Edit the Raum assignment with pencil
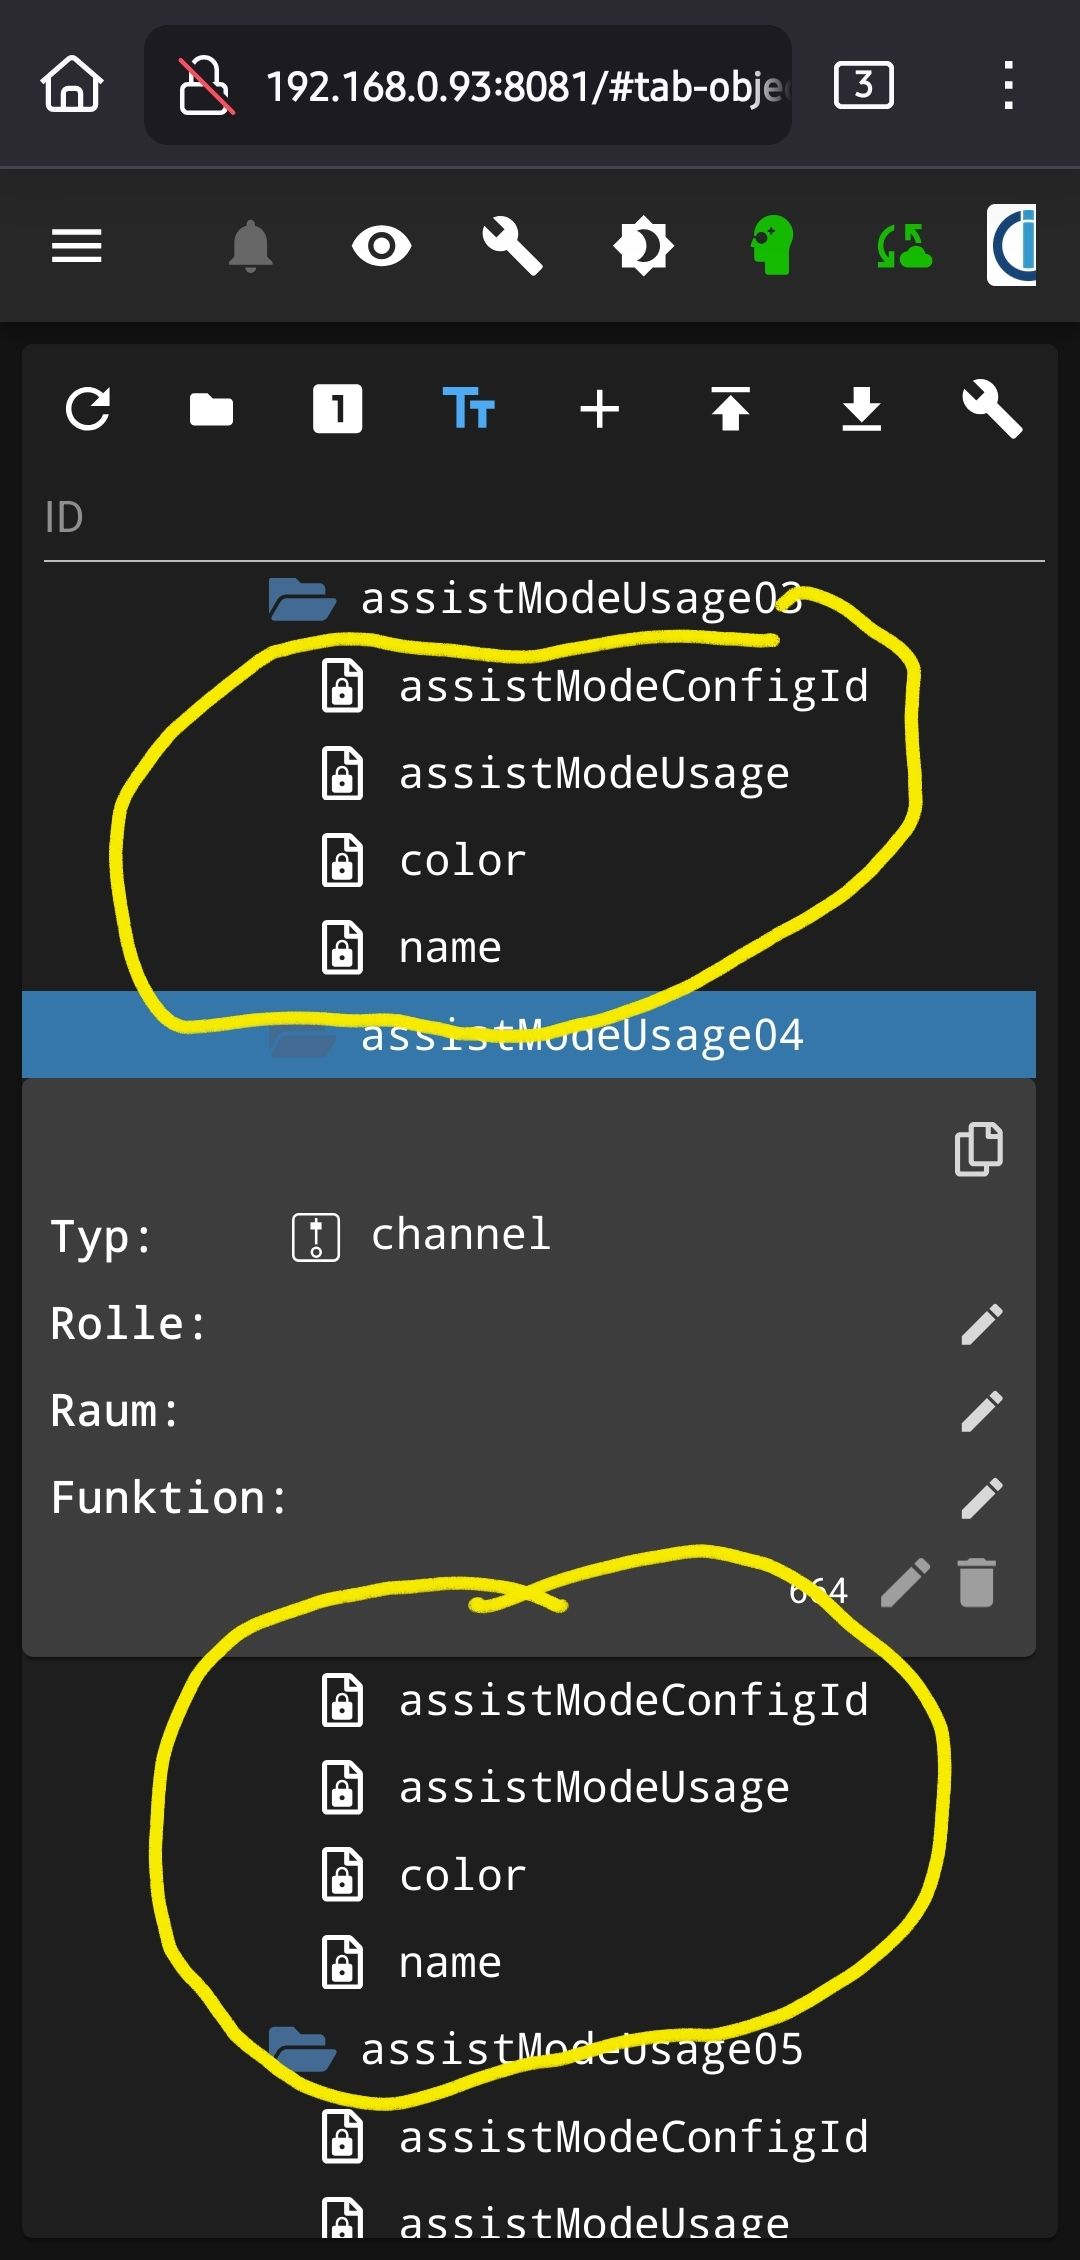This screenshot has height=2260, width=1080. 981,1411
